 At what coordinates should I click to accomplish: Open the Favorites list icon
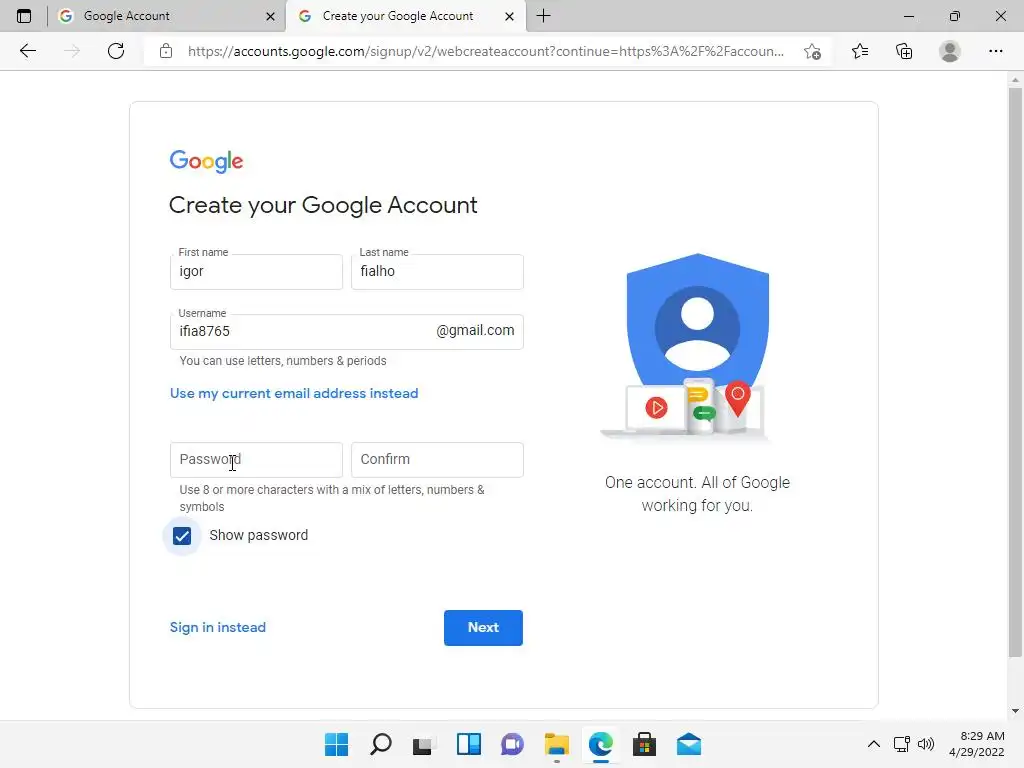click(x=860, y=51)
